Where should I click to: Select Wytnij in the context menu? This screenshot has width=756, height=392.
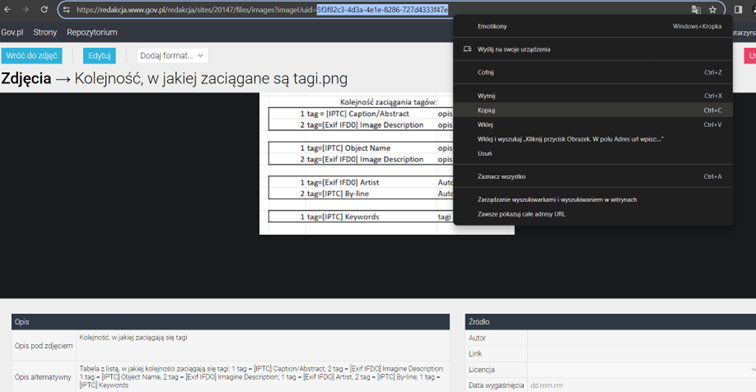tap(593, 96)
